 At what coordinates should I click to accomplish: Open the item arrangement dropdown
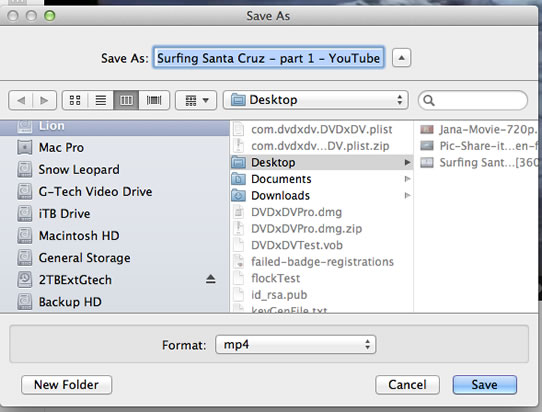click(x=196, y=100)
